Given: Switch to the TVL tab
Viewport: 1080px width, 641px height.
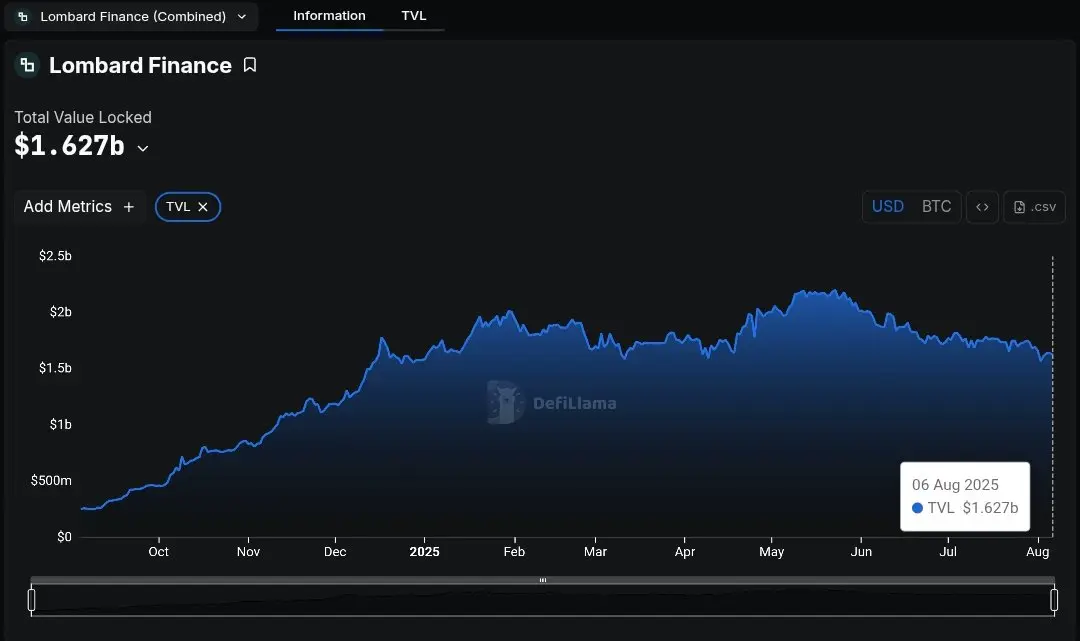Looking at the screenshot, I should (x=414, y=15).
